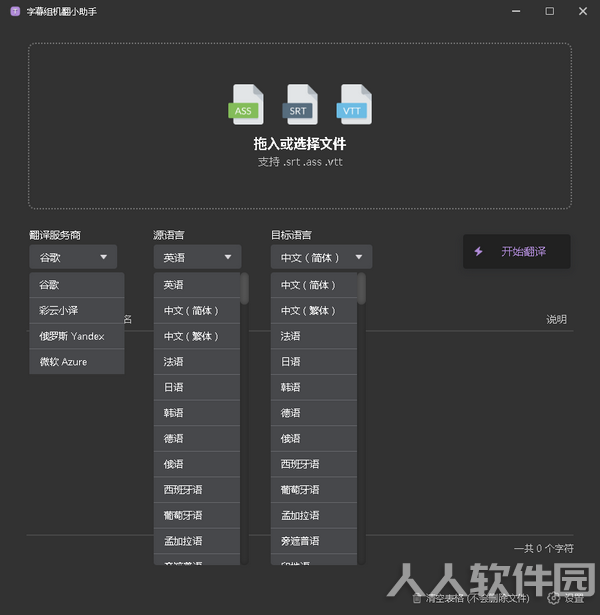The image size is (600, 615).
Task: Click 拖入或选择文件 to choose files
Action: (300, 144)
